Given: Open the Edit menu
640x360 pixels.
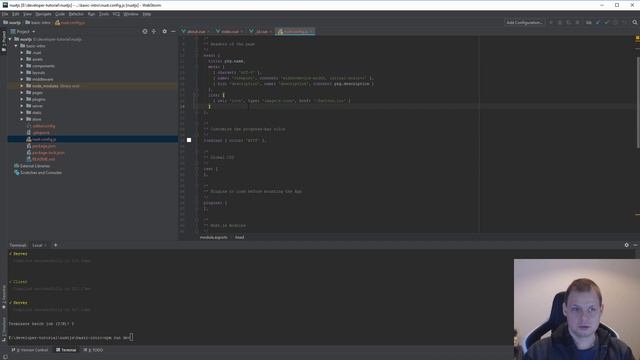Looking at the screenshot, I should [x=16, y=14].
